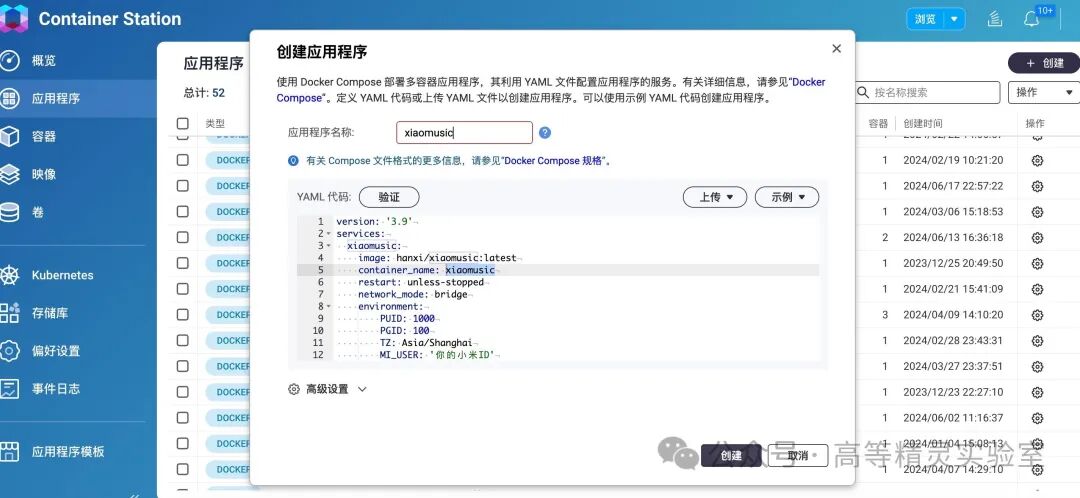Click the 容器 column header in table
Image resolution: width=1080 pixels, height=498 pixels.
pyautogui.click(x=878, y=123)
